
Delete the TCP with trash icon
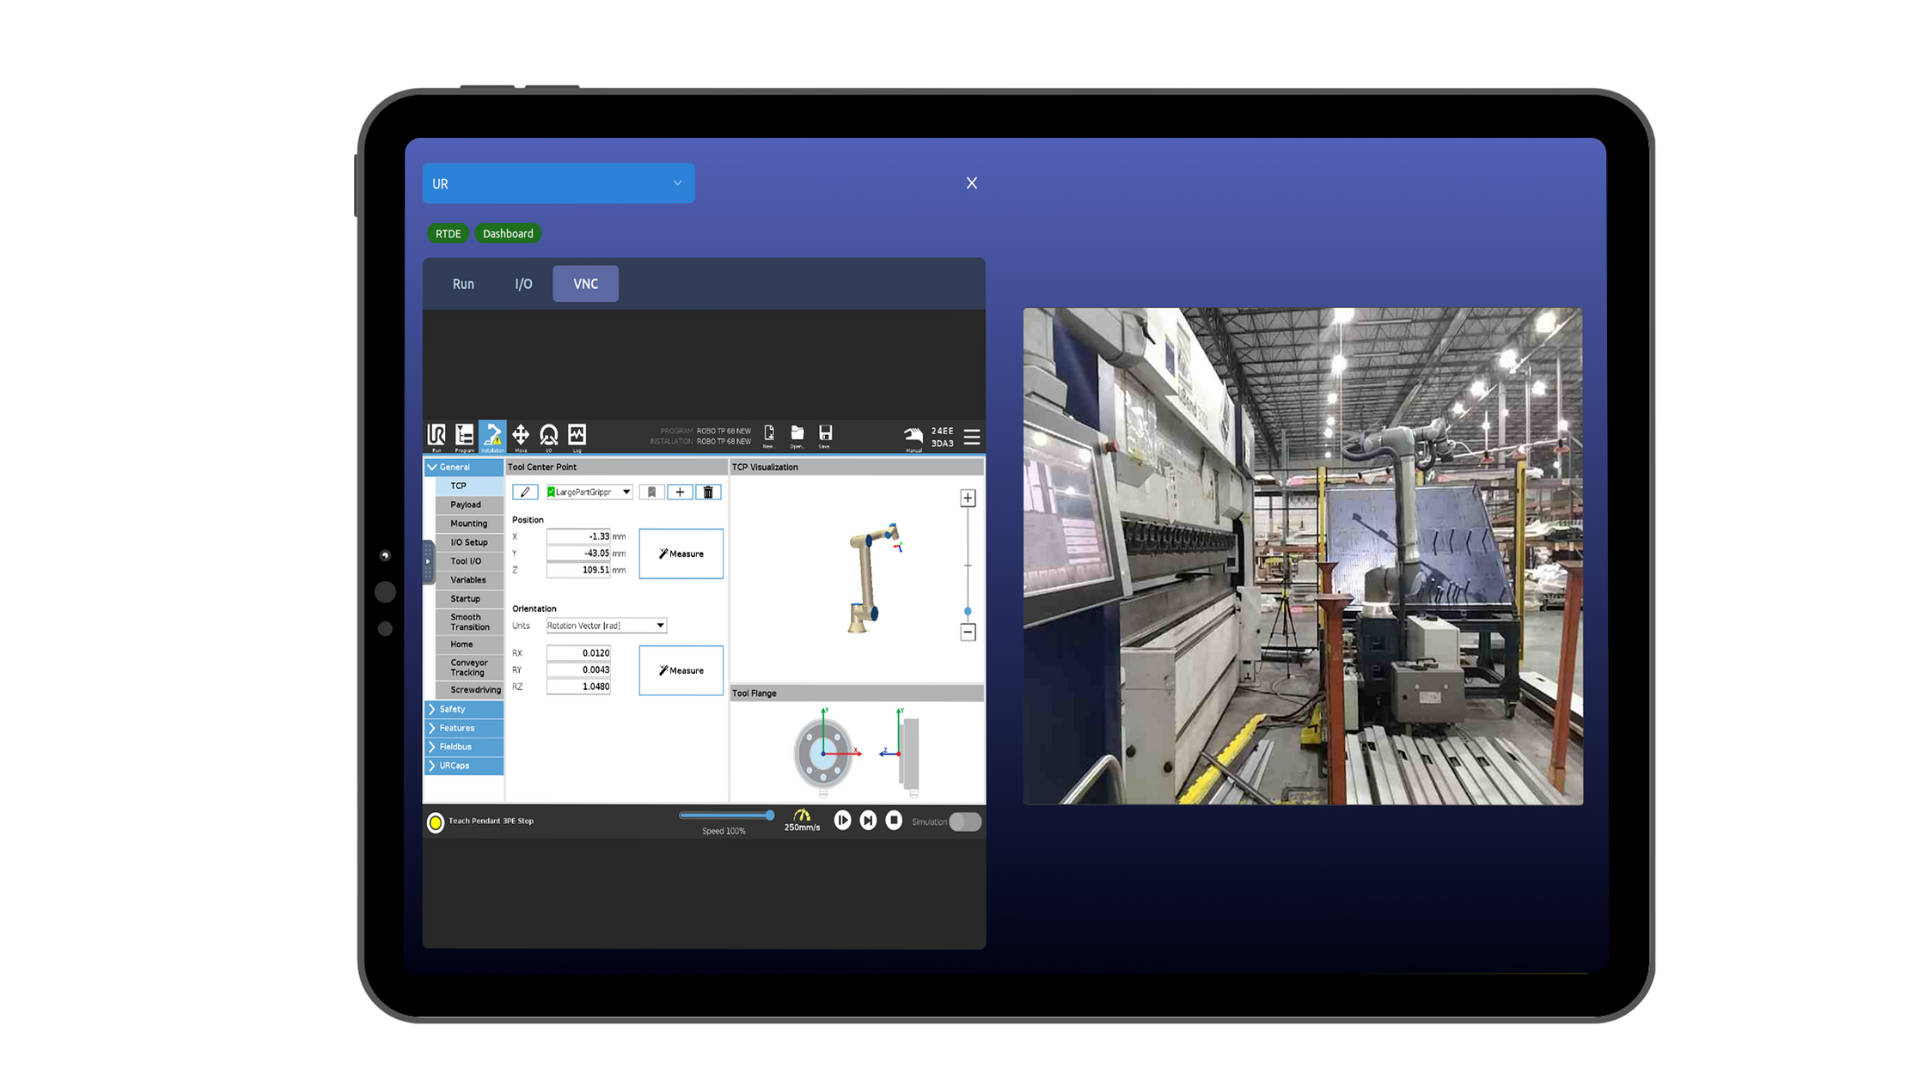pyautogui.click(x=708, y=492)
